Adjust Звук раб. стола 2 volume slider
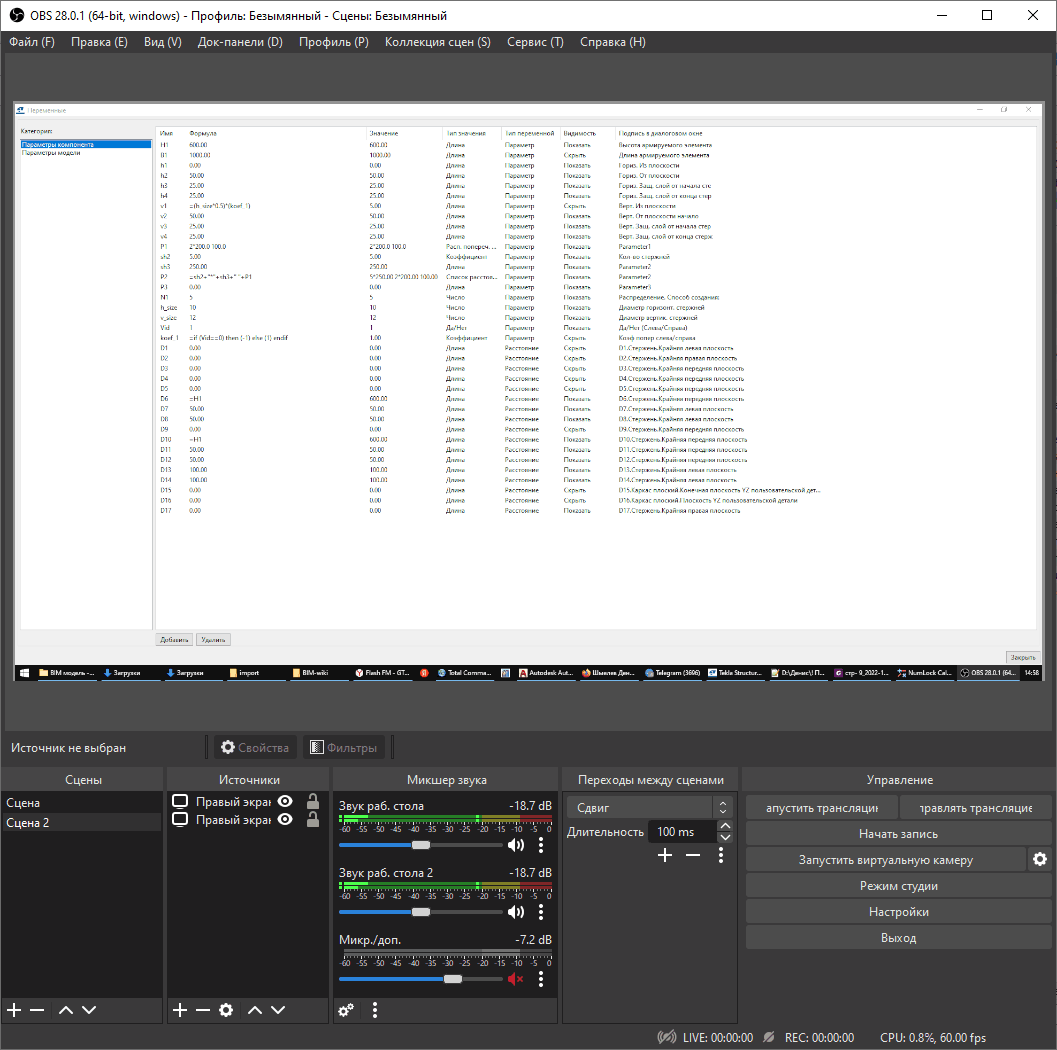The width and height of the screenshot is (1057, 1050). [421, 912]
